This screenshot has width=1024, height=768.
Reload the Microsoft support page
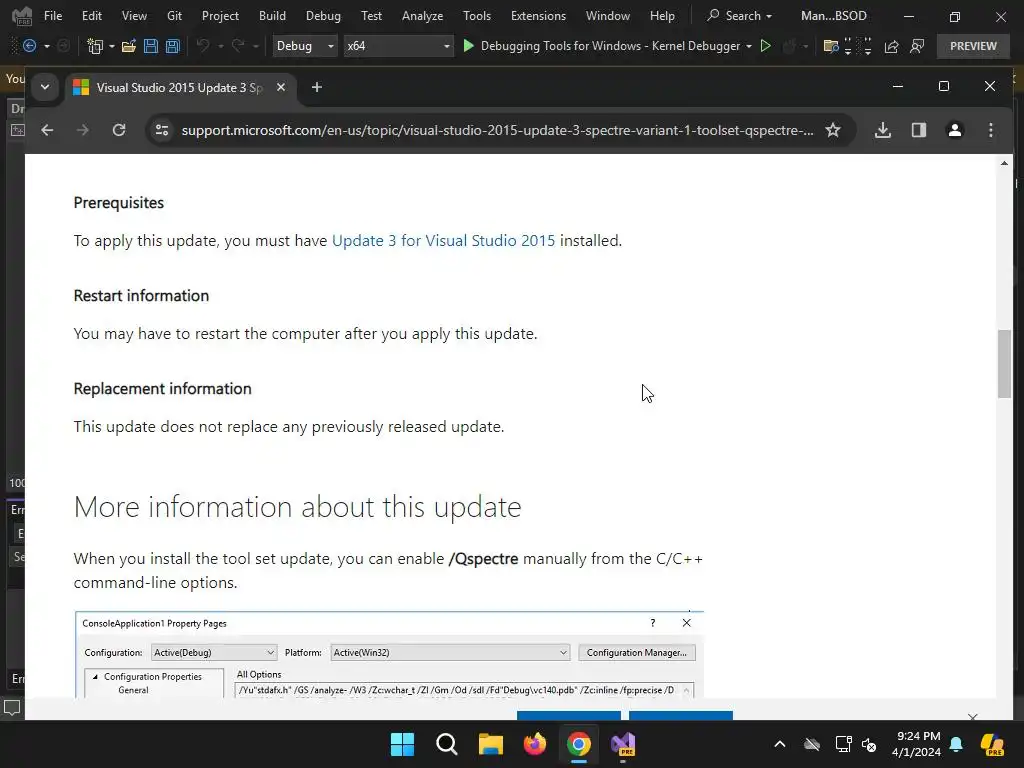(x=119, y=130)
